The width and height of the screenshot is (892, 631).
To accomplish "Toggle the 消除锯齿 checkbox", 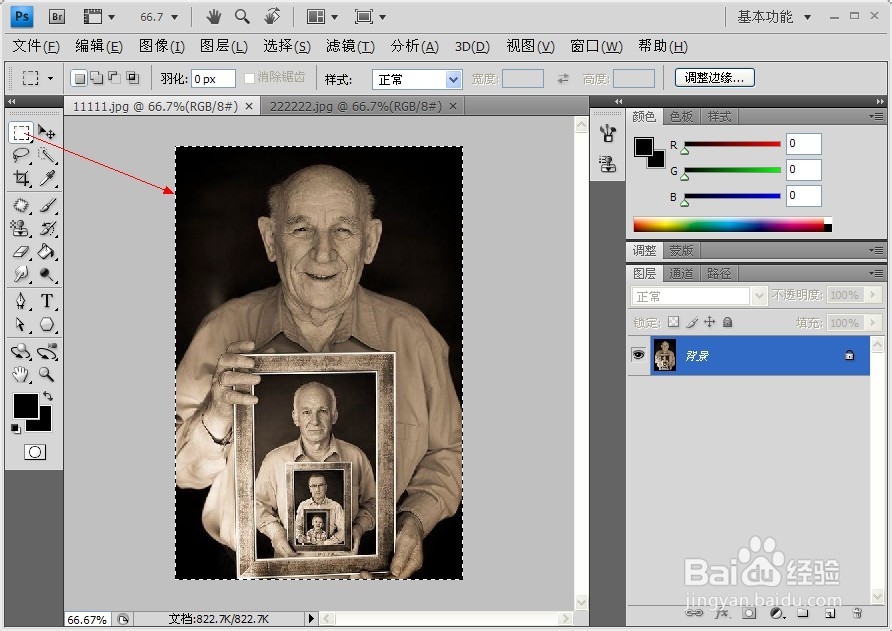I will tap(250, 78).
